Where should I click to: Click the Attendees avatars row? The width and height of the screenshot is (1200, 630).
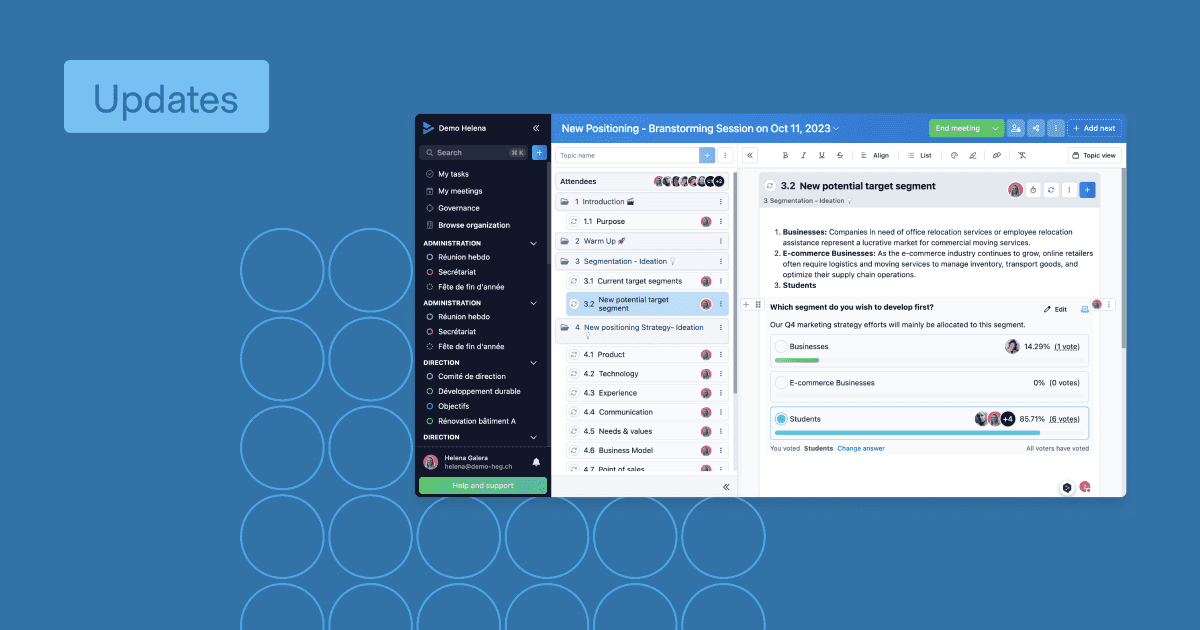(689, 181)
